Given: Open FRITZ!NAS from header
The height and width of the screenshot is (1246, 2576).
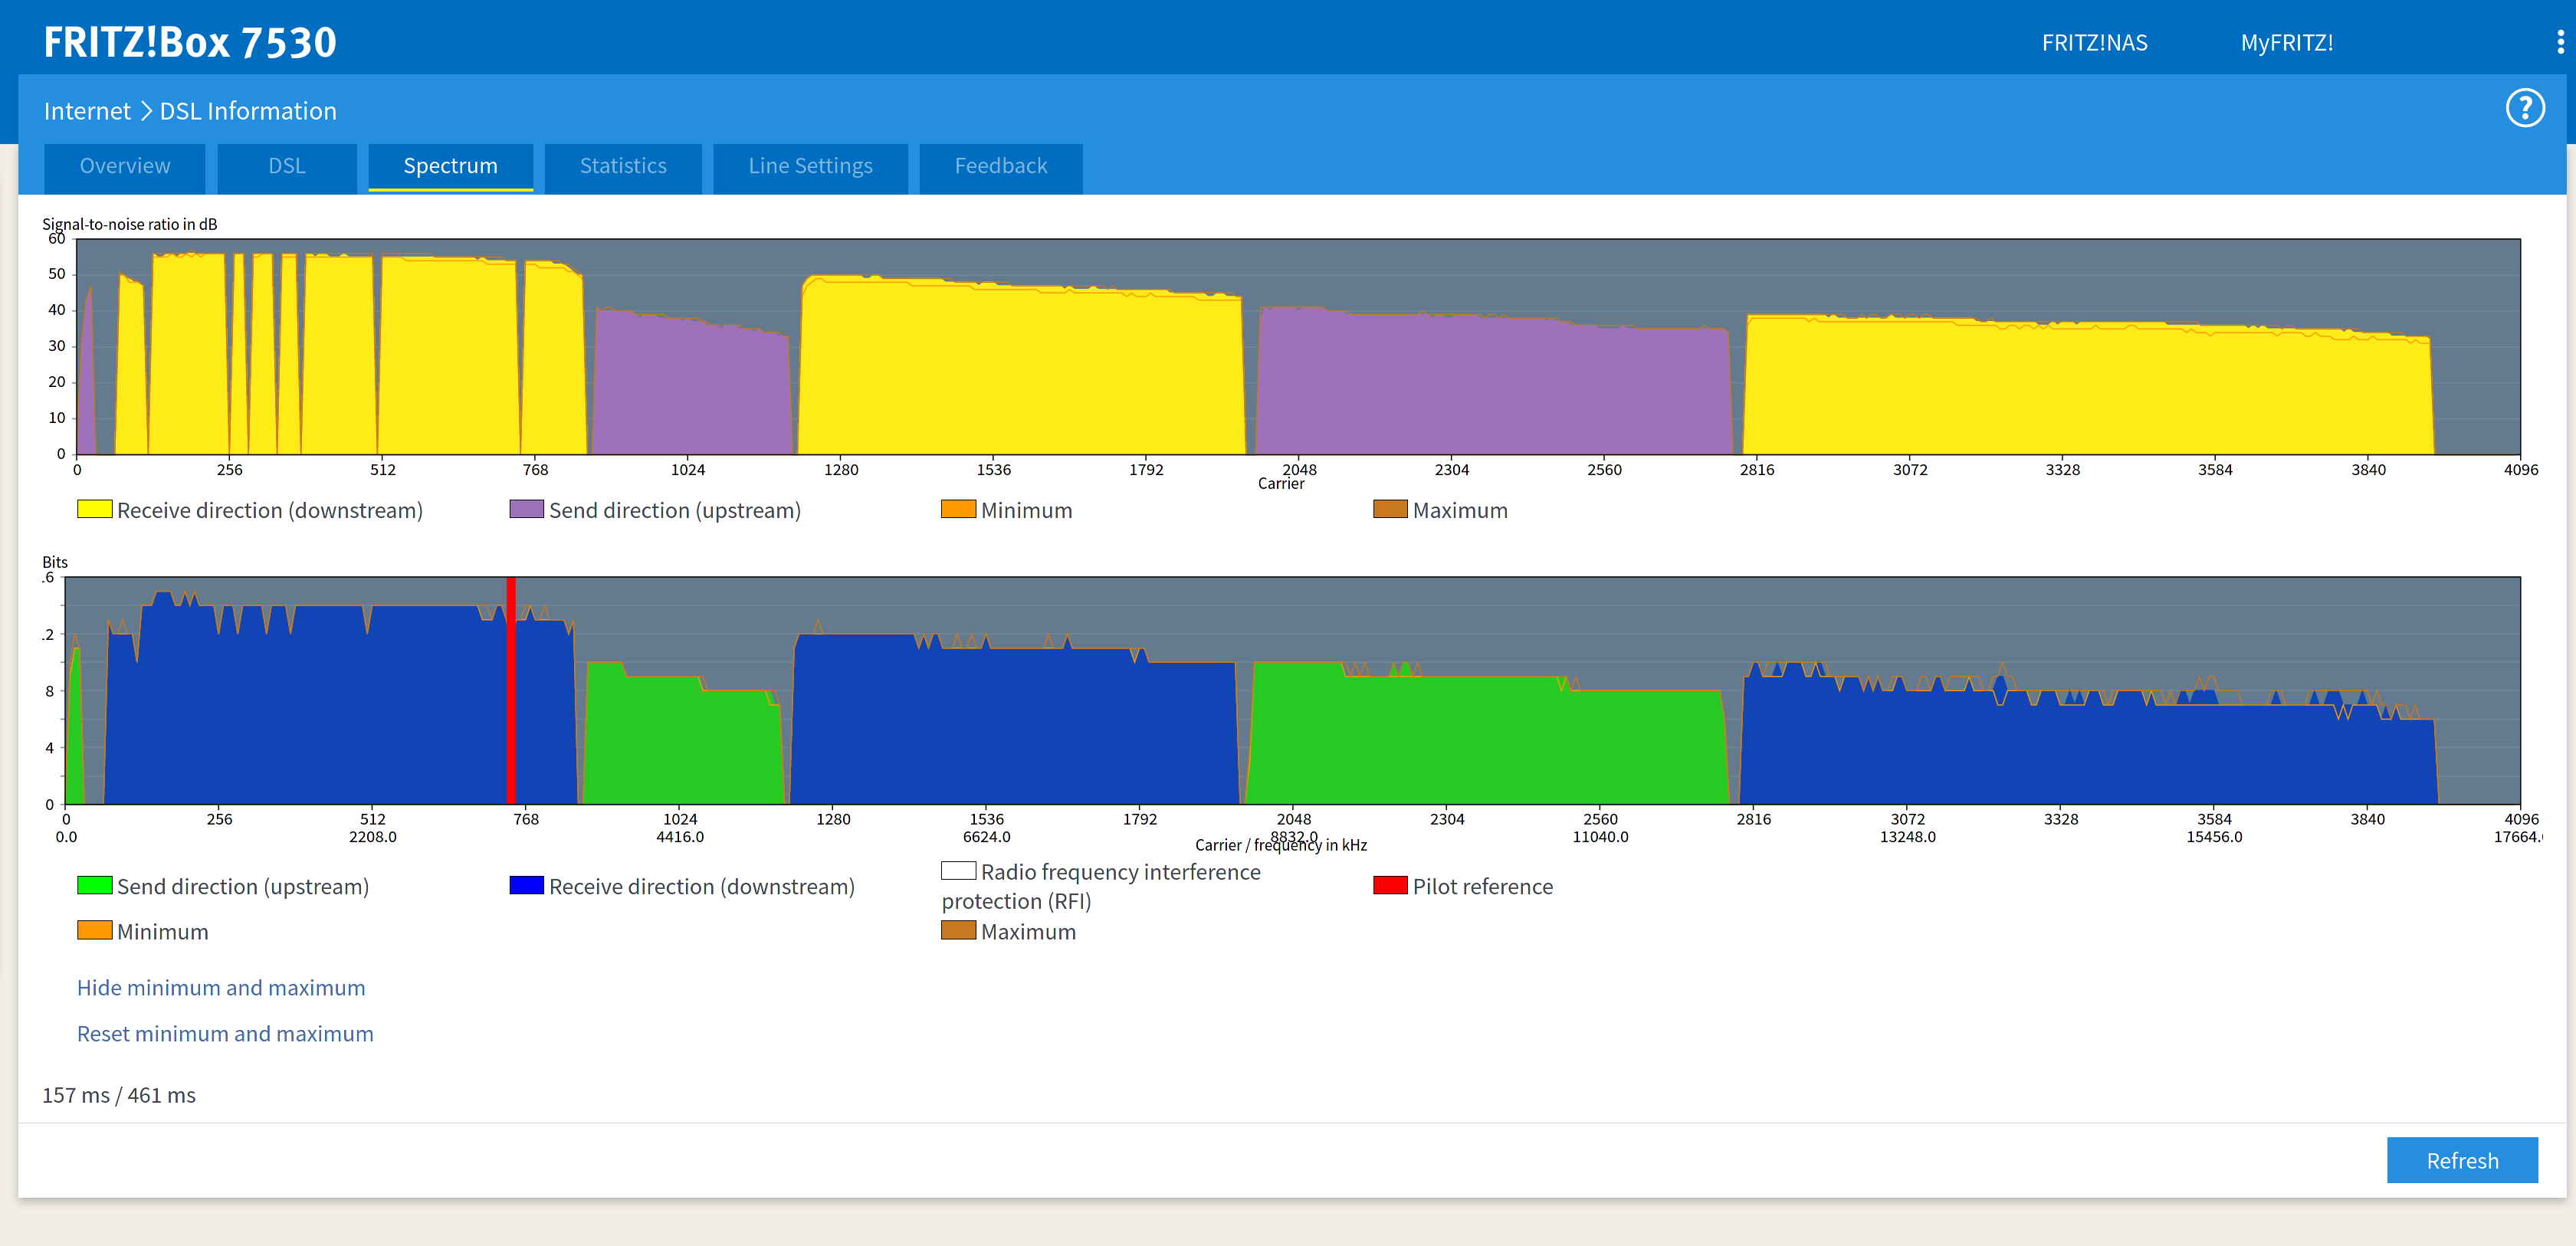Looking at the screenshot, I should [2094, 43].
